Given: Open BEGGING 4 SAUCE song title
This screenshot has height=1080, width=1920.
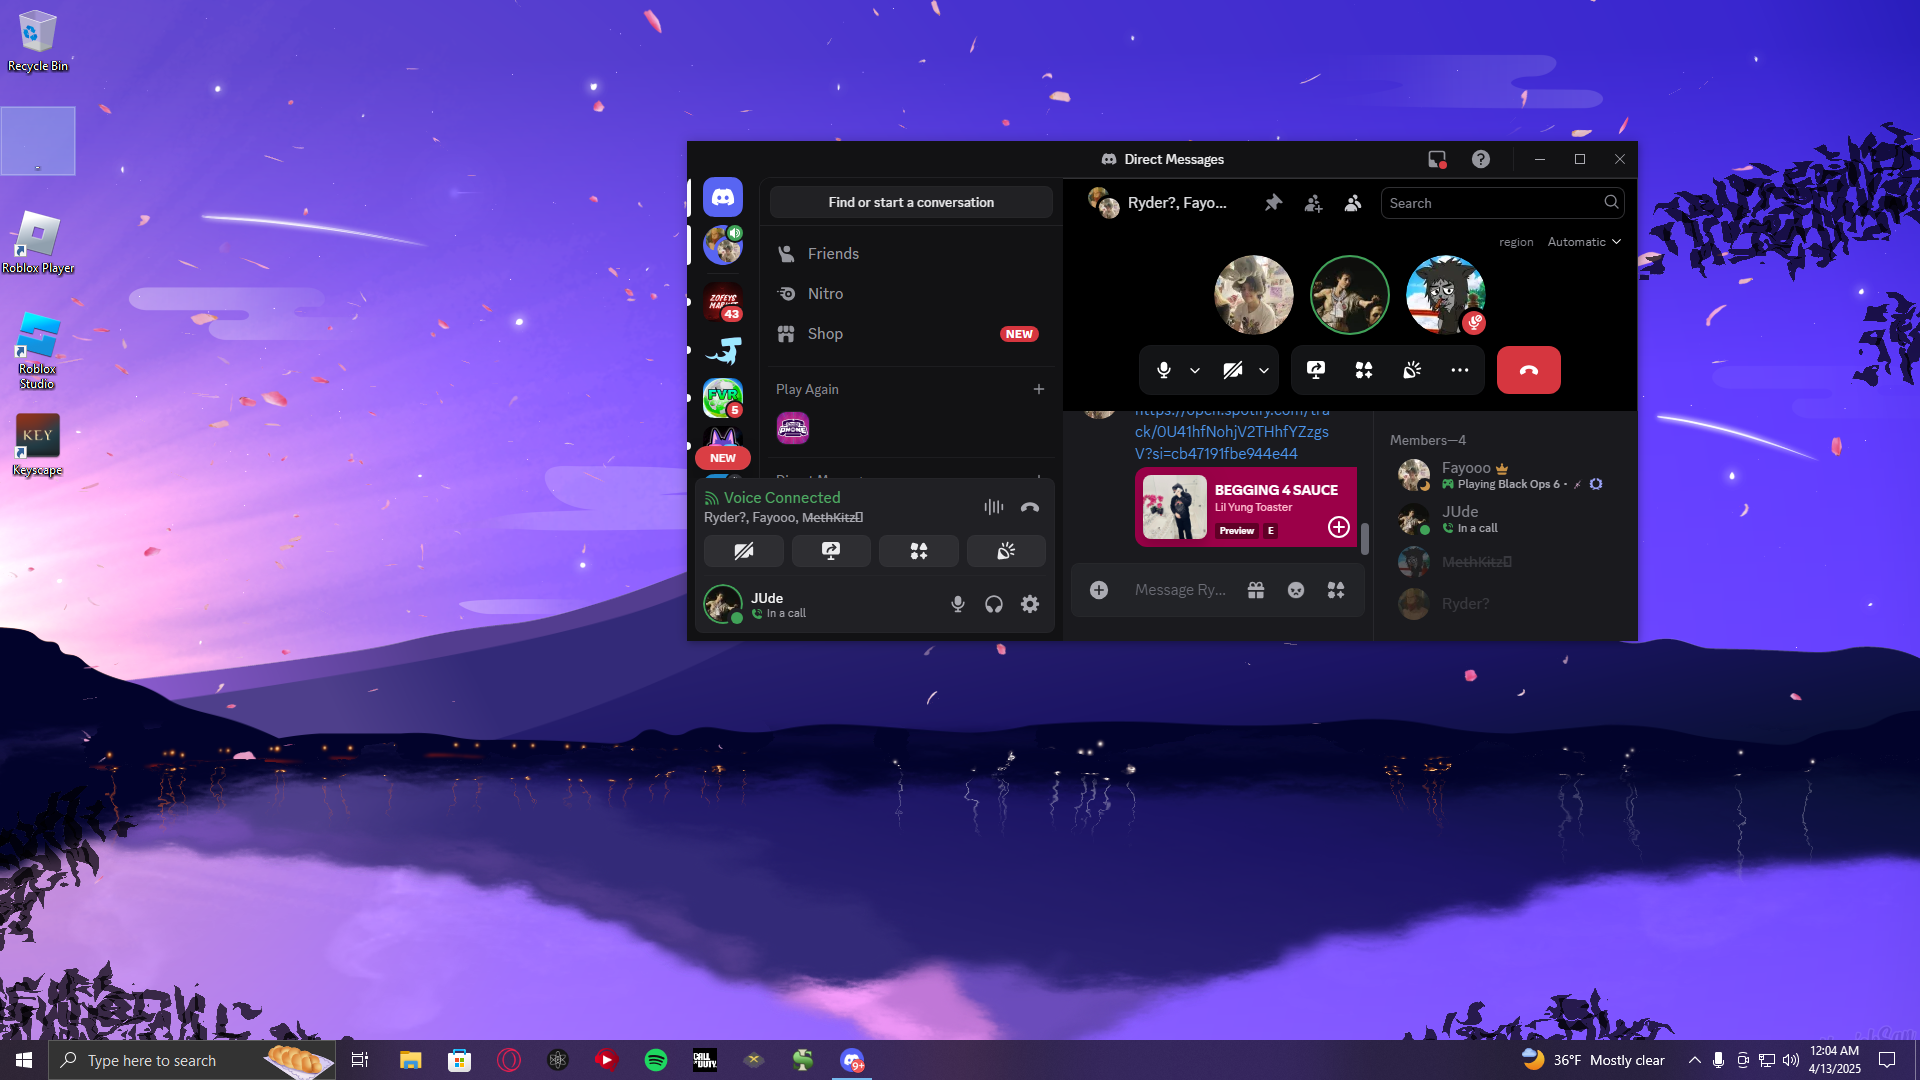Looking at the screenshot, I should 1276,490.
